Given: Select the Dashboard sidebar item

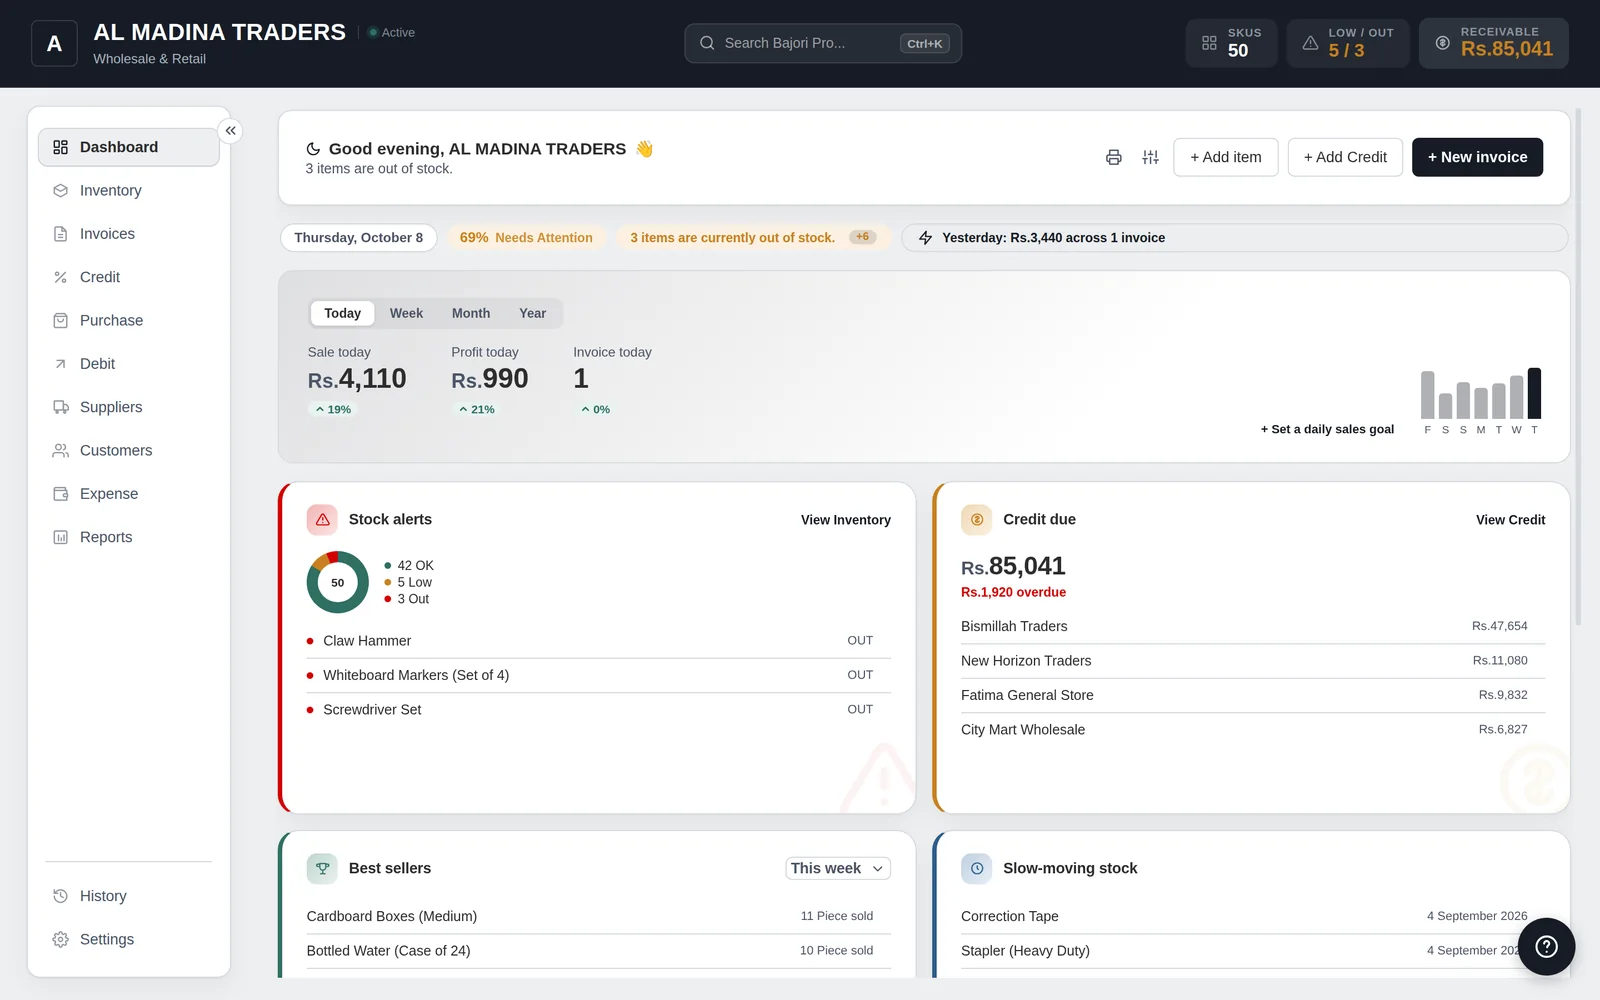Looking at the screenshot, I should point(129,147).
